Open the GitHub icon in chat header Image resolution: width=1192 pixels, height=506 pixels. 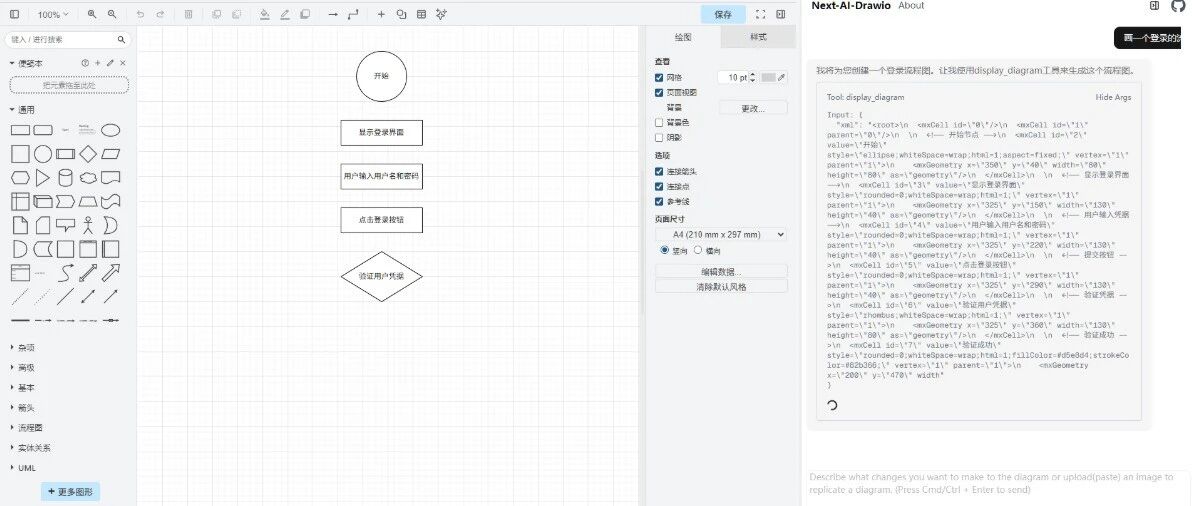point(1178,5)
